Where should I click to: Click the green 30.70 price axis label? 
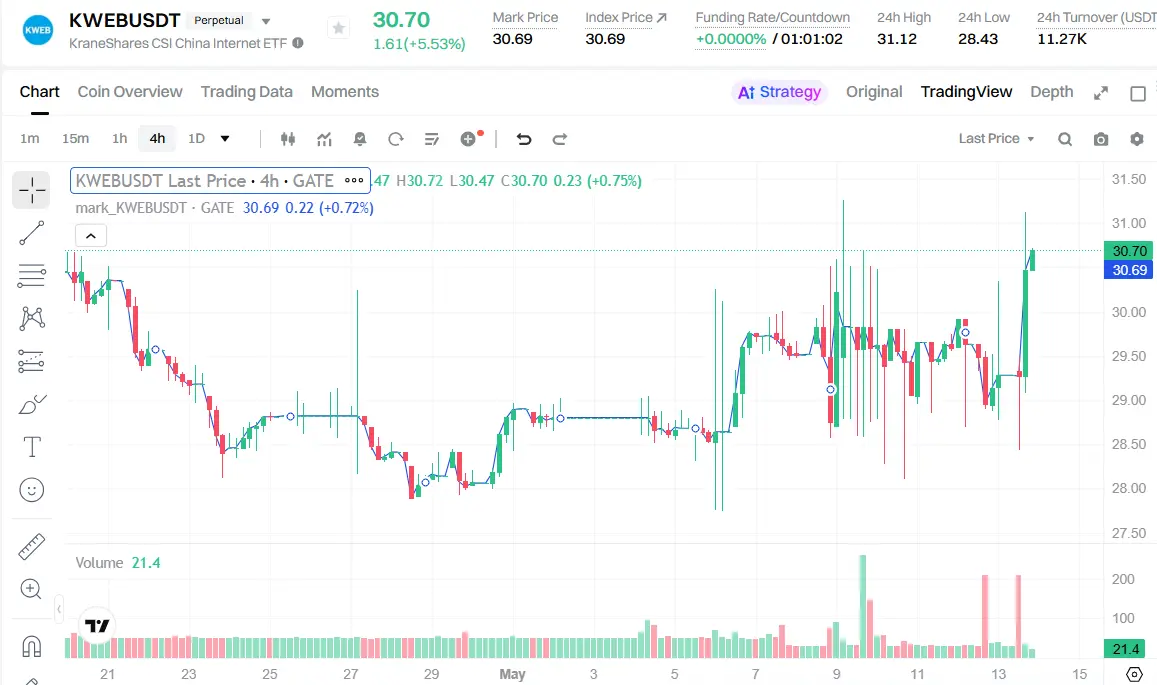pyautogui.click(x=1128, y=251)
